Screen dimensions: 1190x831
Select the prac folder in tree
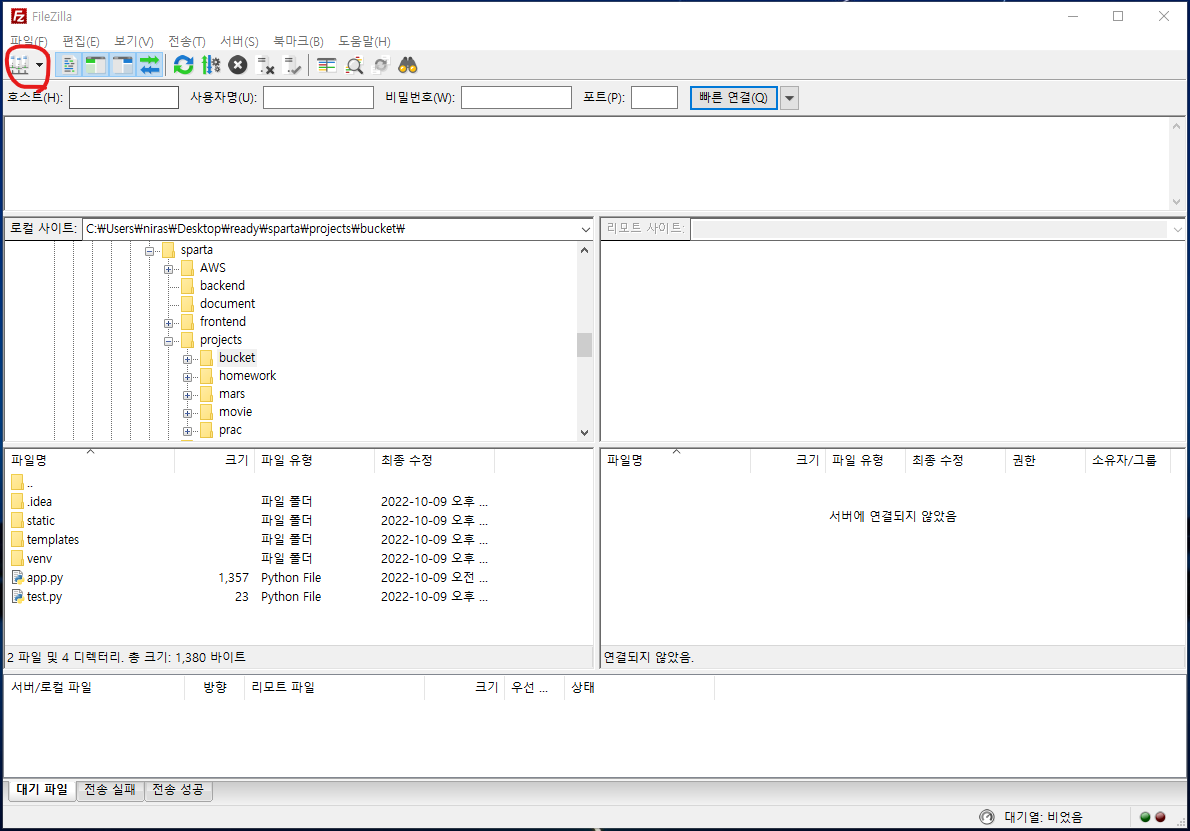tap(230, 430)
